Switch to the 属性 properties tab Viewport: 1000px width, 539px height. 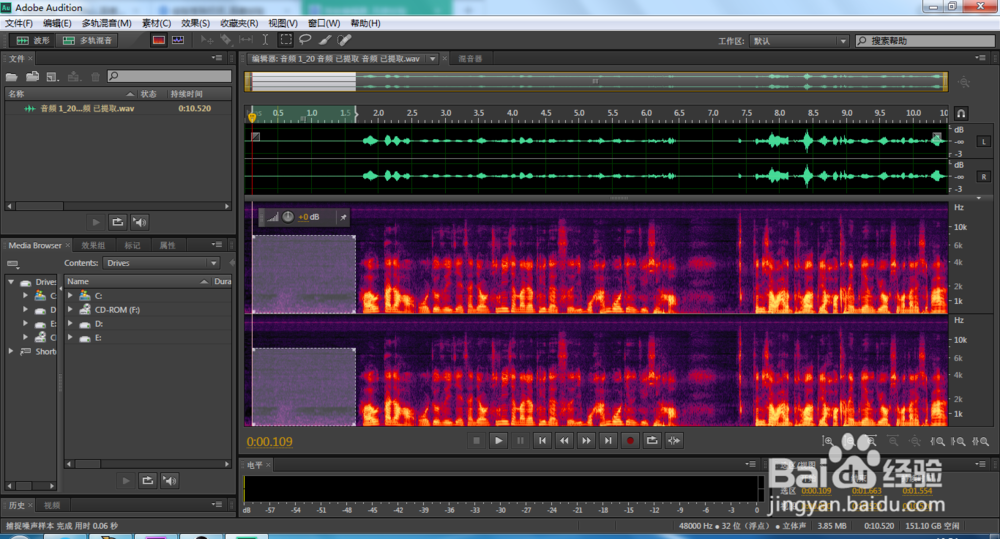click(x=167, y=246)
